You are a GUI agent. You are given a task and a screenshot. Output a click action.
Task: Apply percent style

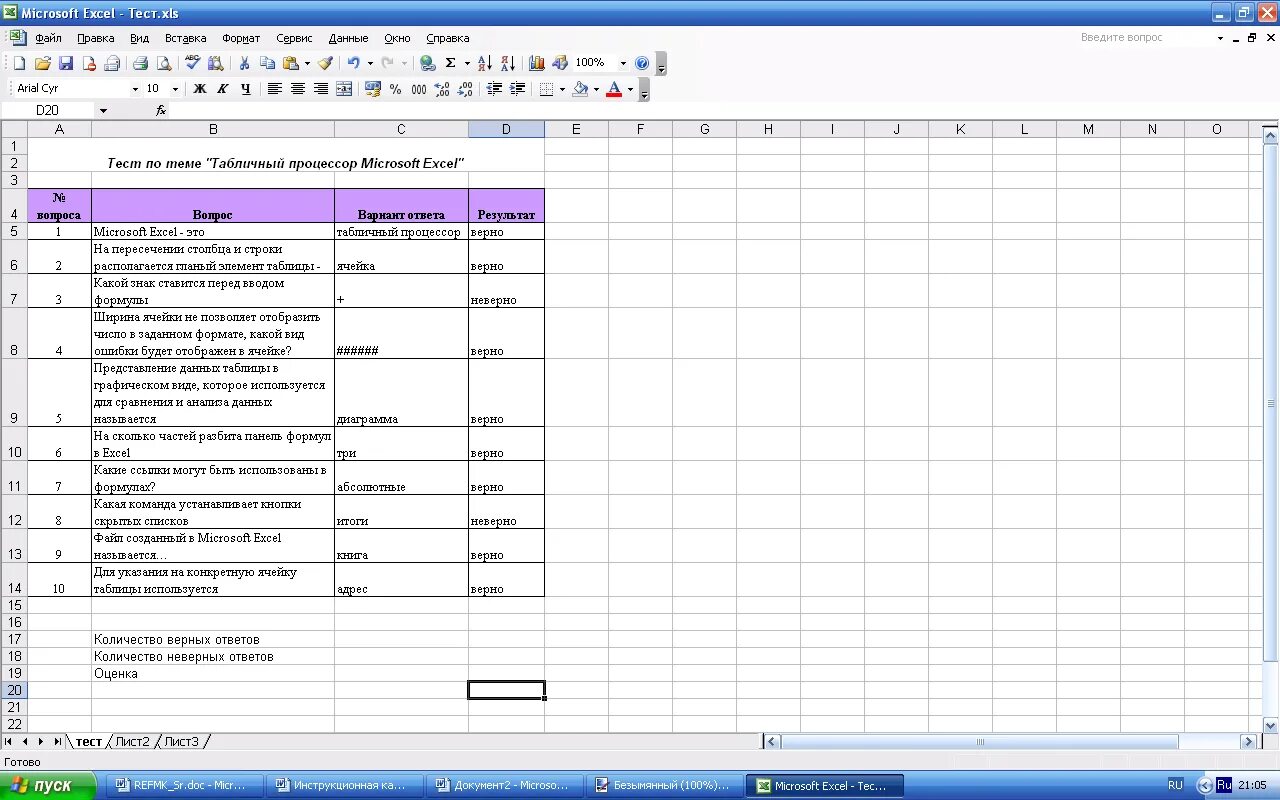(396, 89)
